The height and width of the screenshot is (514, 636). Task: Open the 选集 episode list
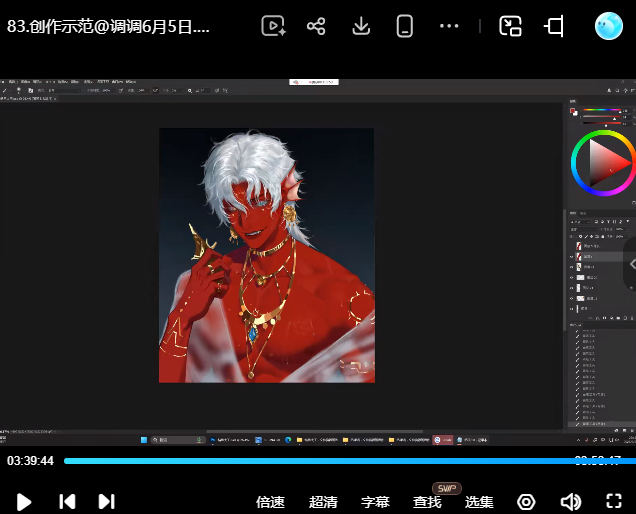tap(479, 502)
